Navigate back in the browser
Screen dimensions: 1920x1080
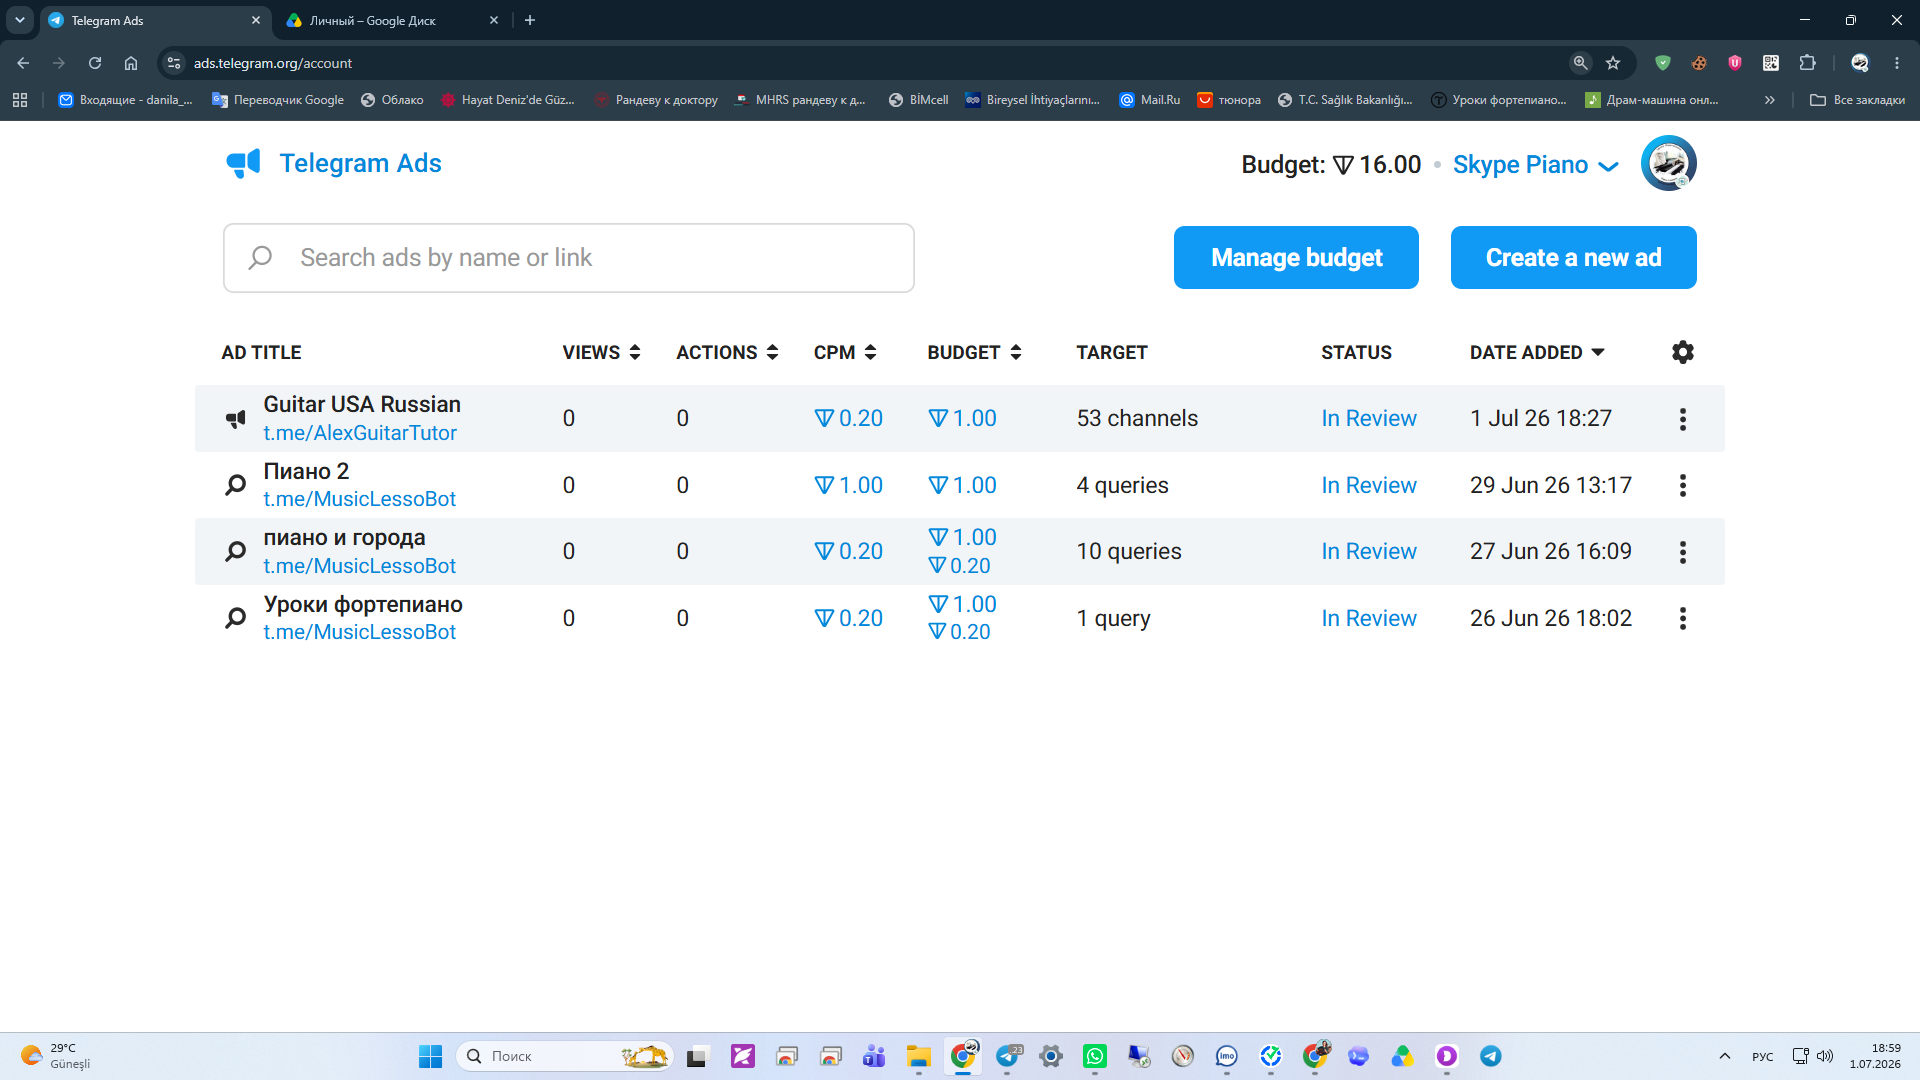point(23,63)
